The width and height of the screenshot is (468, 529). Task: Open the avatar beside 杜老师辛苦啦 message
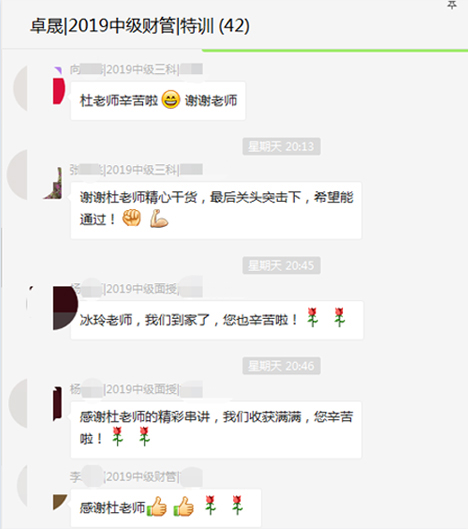59,89
